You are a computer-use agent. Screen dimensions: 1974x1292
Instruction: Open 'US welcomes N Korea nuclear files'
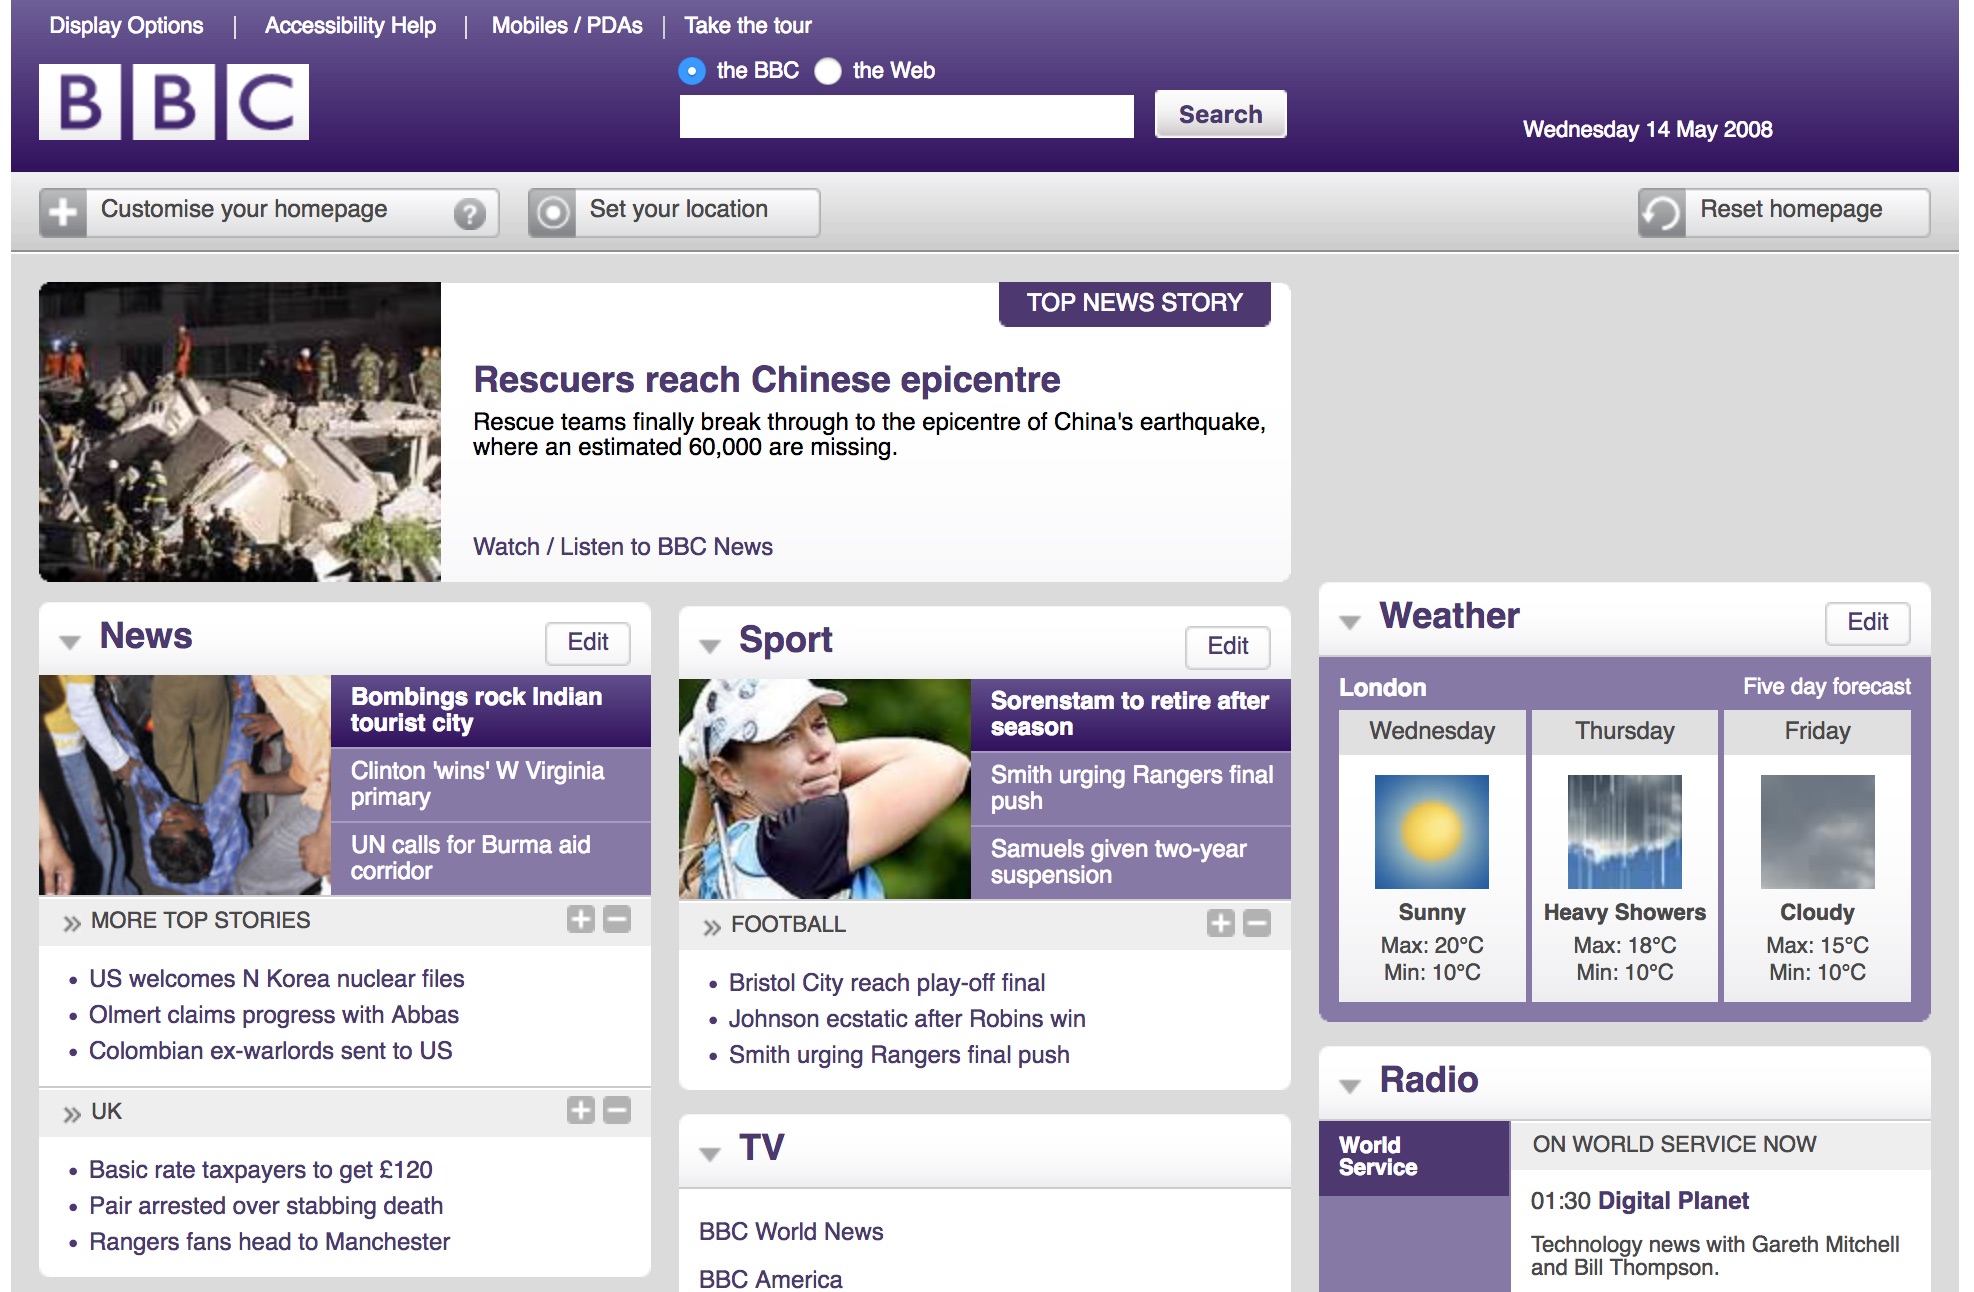(x=277, y=979)
